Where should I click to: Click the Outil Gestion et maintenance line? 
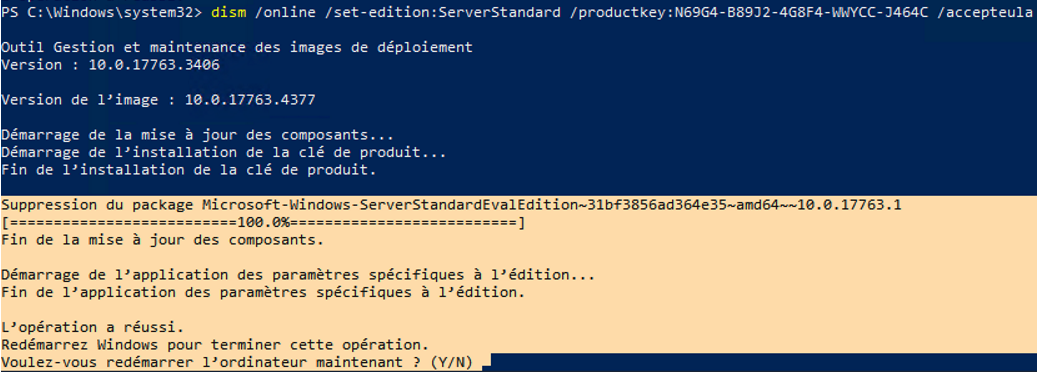point(237,47)
